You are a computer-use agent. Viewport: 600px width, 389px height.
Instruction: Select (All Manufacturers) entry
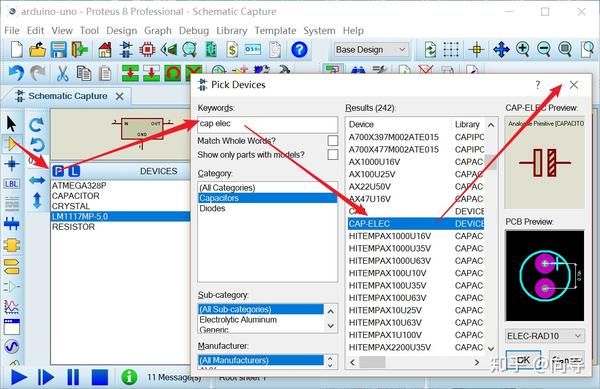pos(261,360)
